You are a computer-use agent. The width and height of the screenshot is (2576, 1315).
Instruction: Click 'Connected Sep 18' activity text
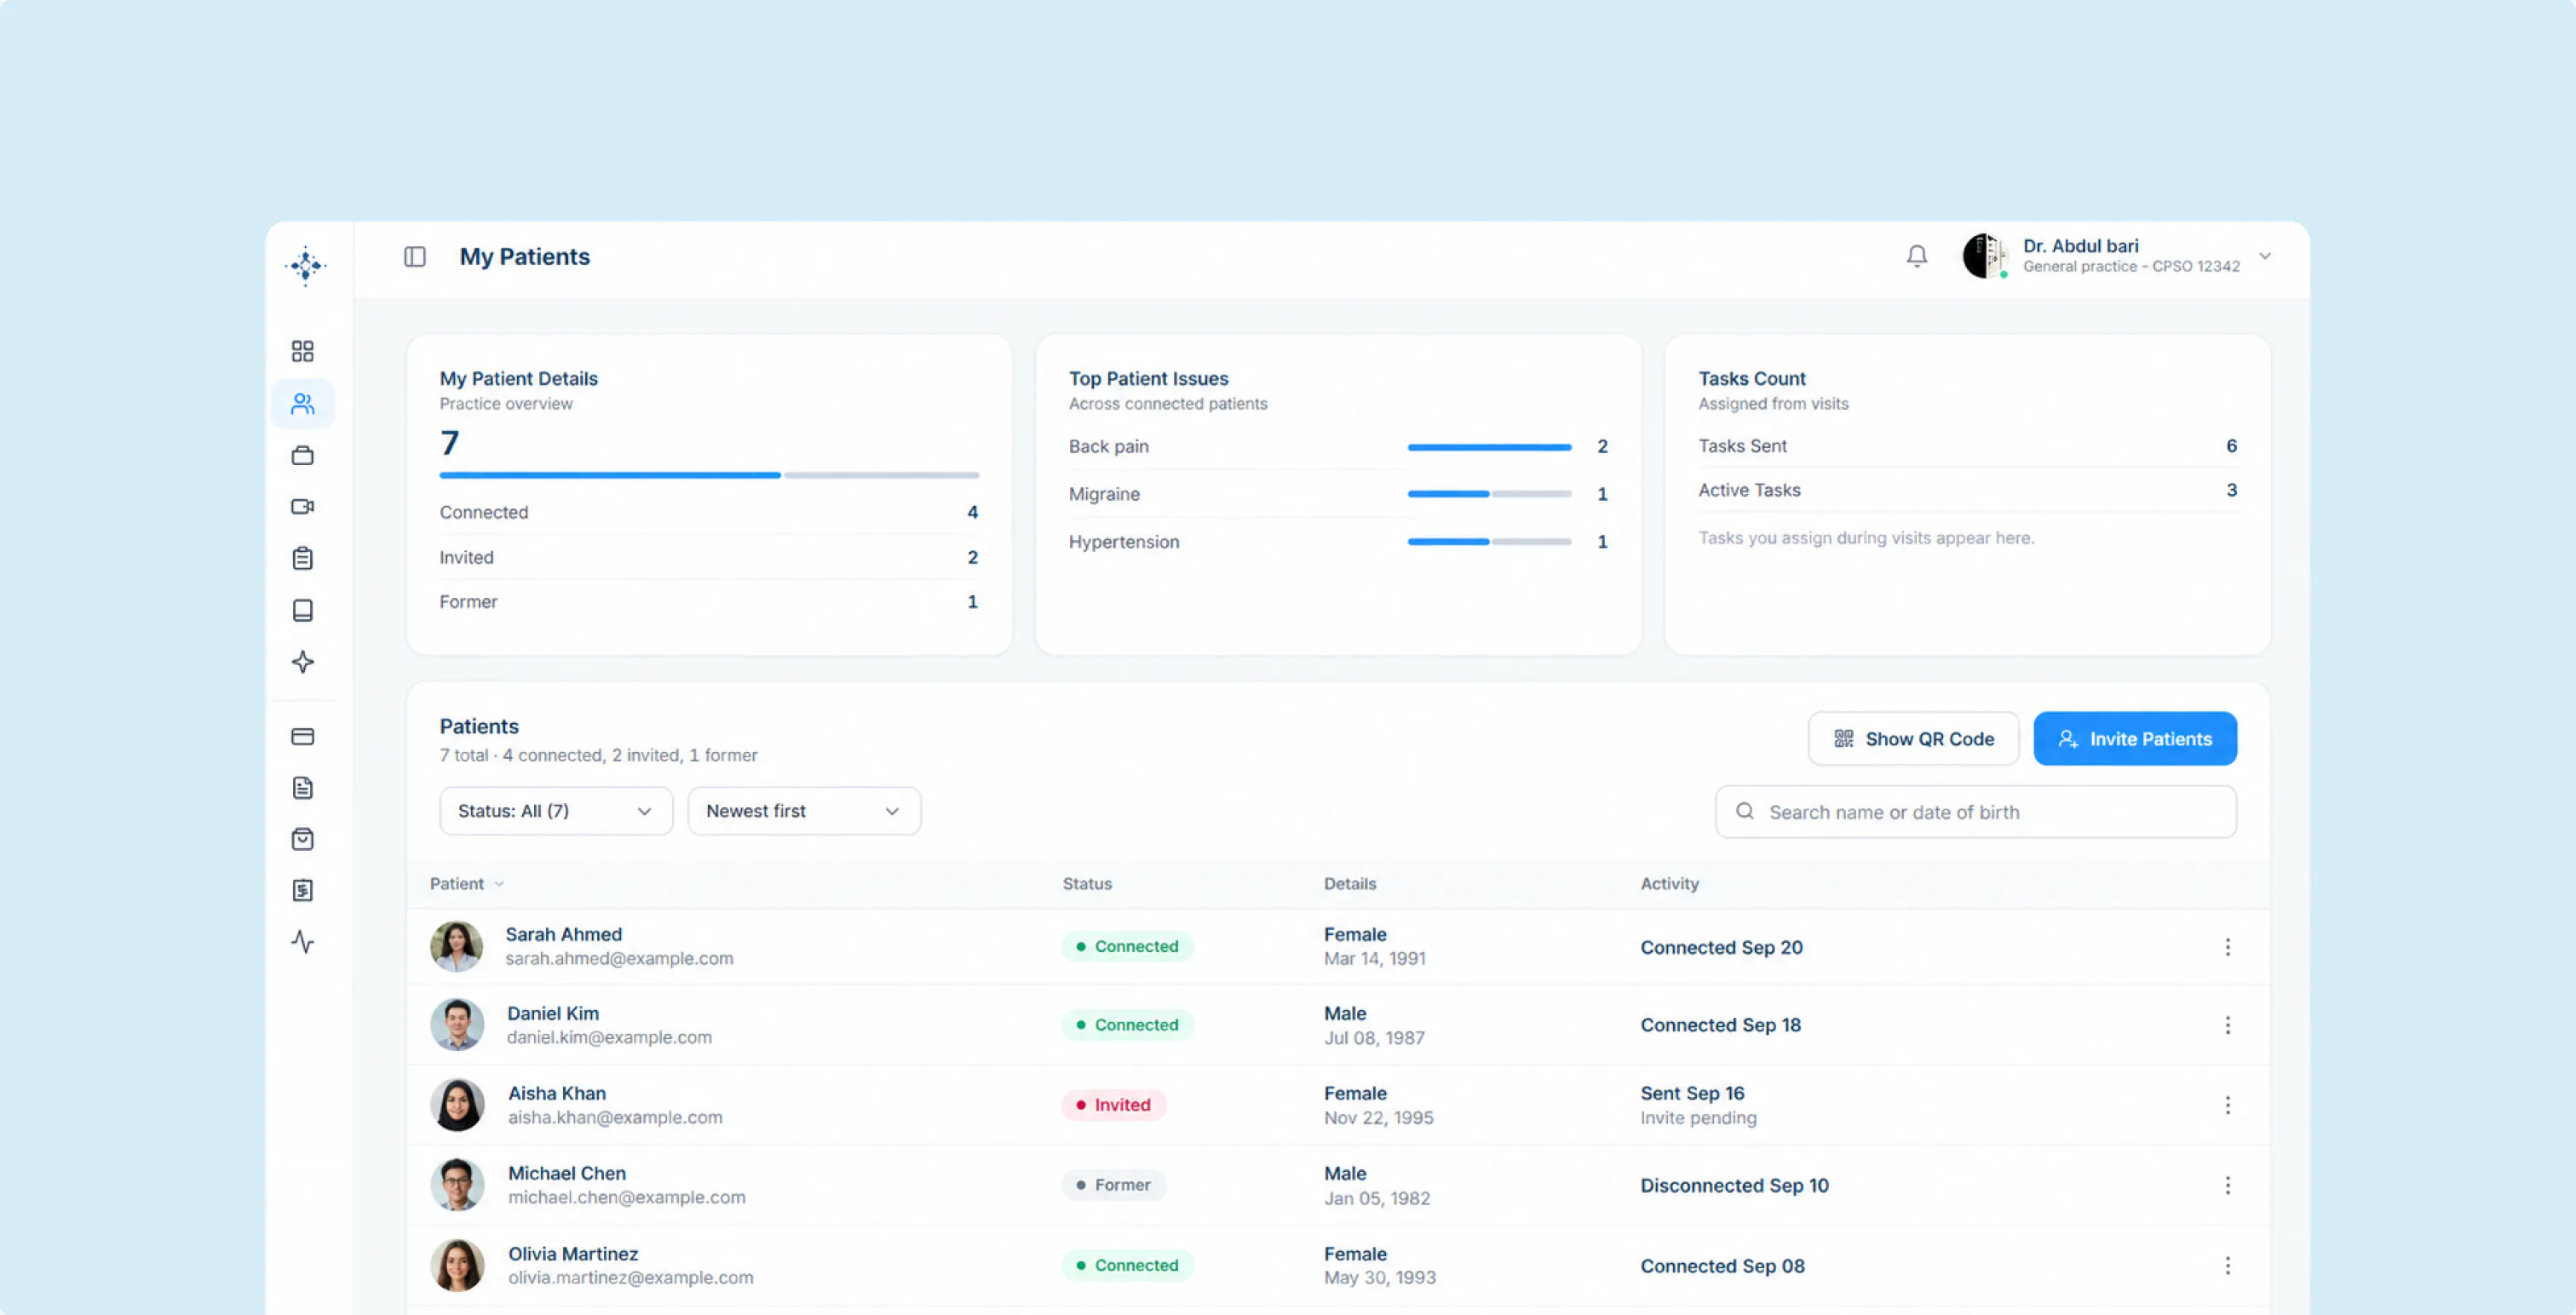point(1720,1025)
